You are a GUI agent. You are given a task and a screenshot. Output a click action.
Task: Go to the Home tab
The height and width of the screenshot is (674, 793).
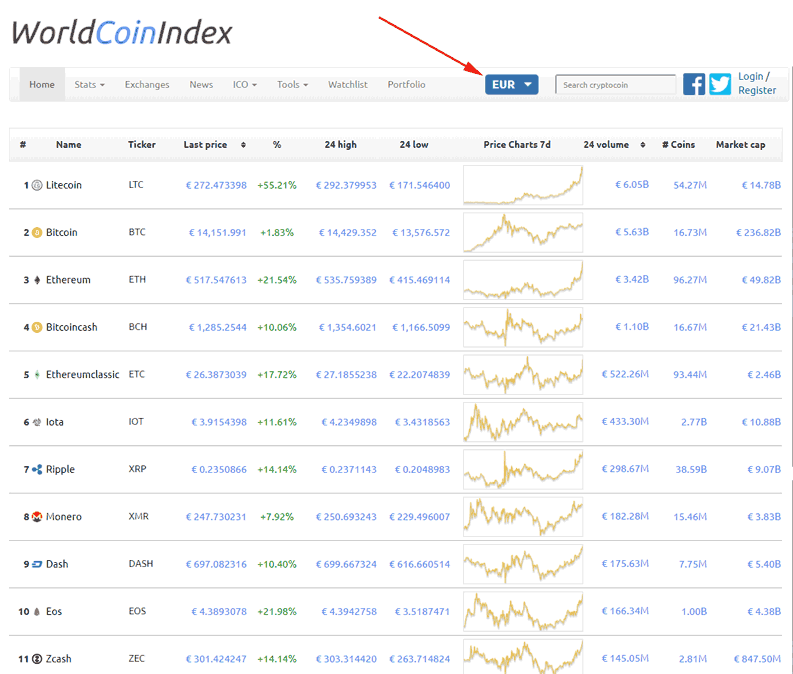[x=42, y=84]
